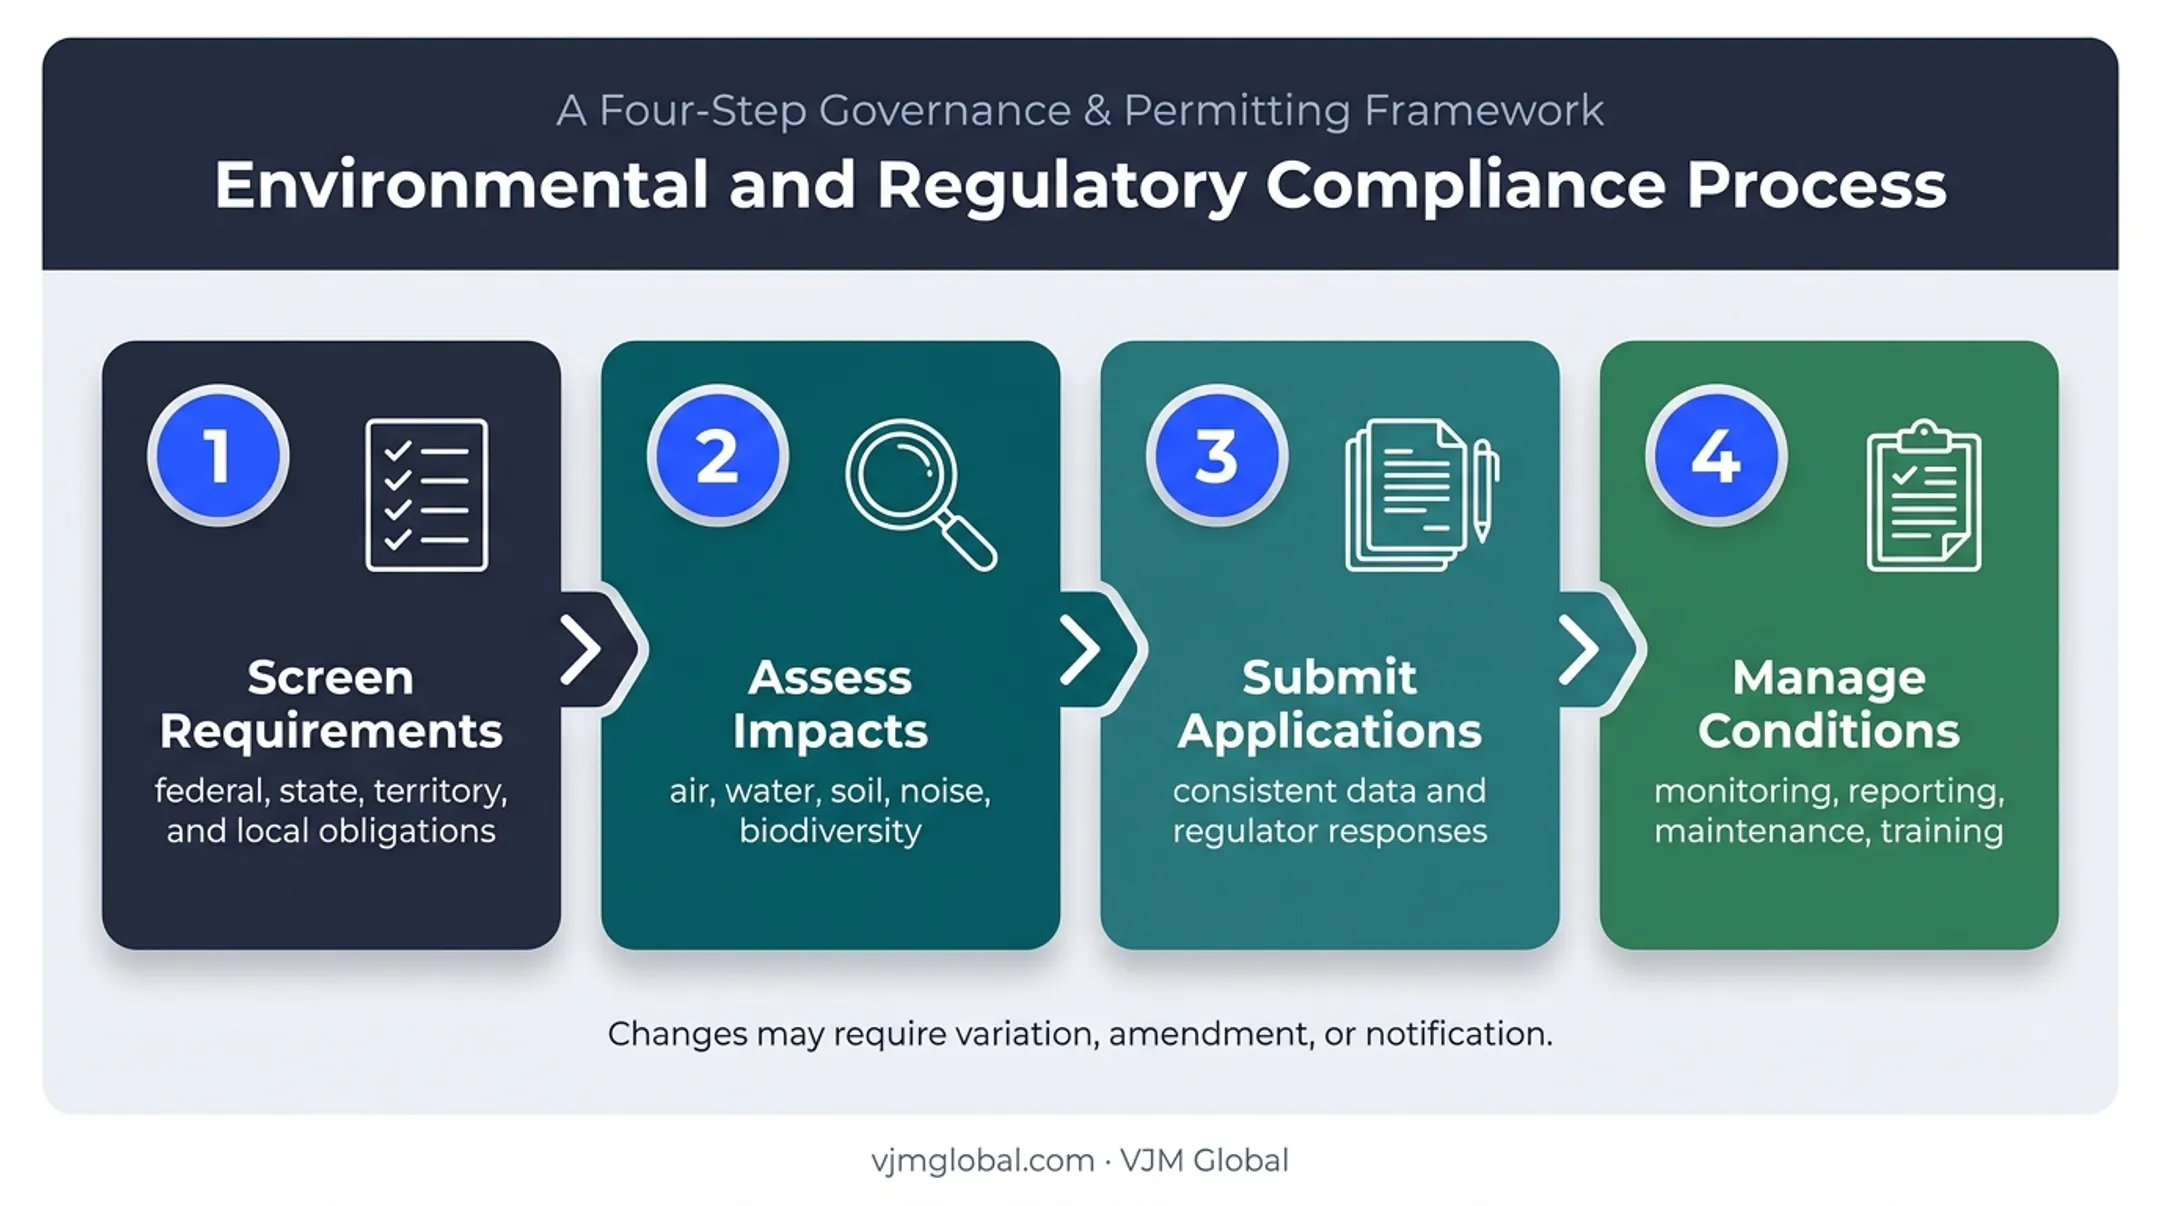This screenshot has height=1206, width=2160.
Task: Click the 'Environmental and Regulatory Compliance Process' title
Action: (1080, 185)
